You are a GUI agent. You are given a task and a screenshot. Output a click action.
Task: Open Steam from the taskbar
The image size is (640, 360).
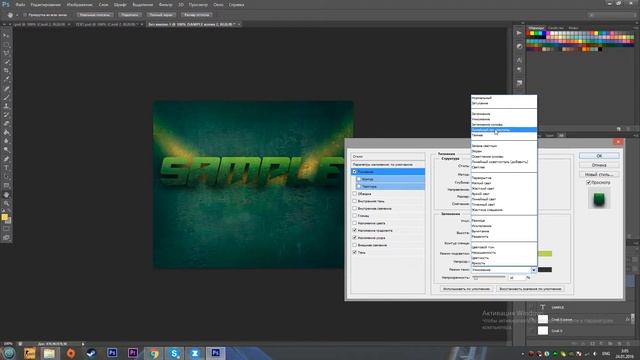coord(91,353)
